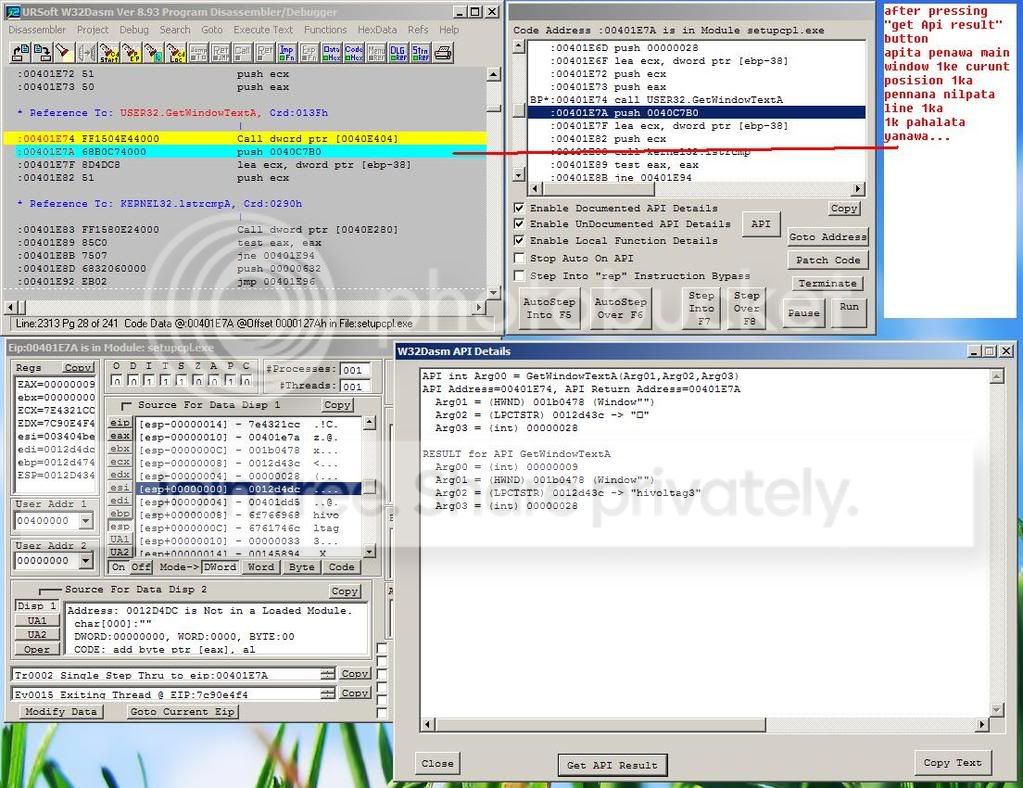The height and width of the screenshot is (788, 1023).
Task: Enable Stop Auto On API checkbox
Action: (519, 258)
